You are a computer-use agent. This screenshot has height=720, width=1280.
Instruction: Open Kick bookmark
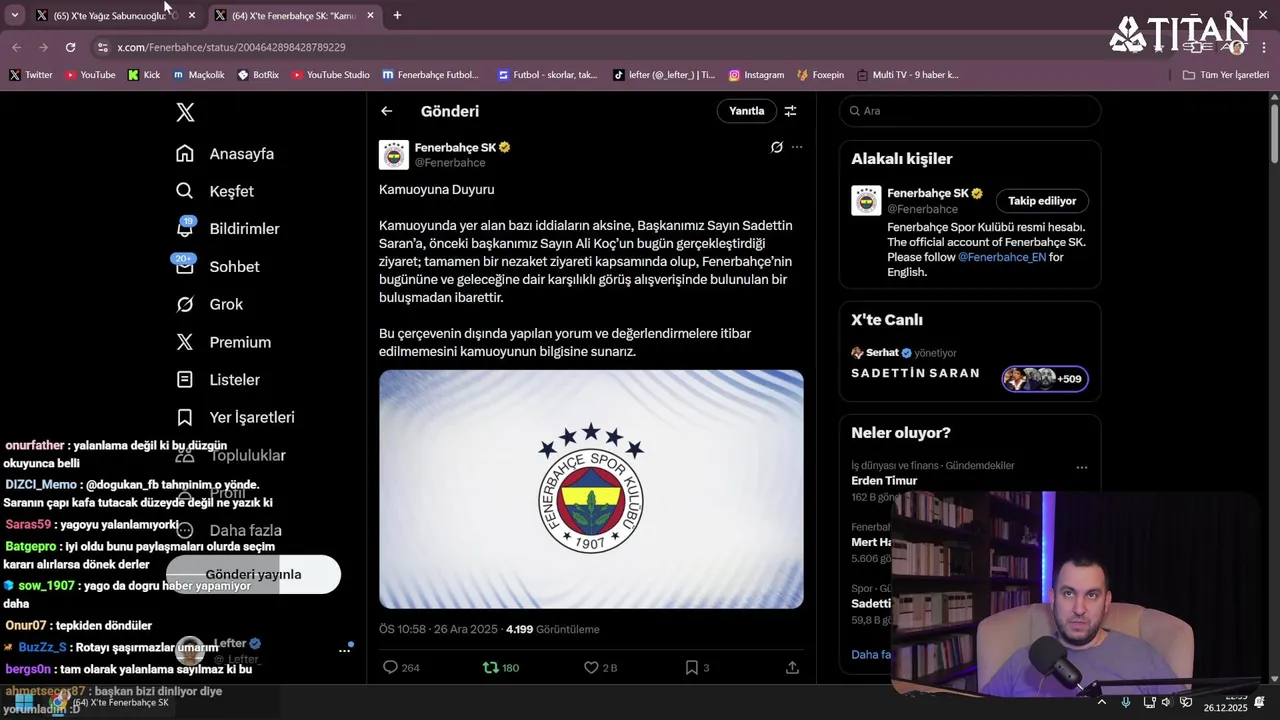(144, 75)
